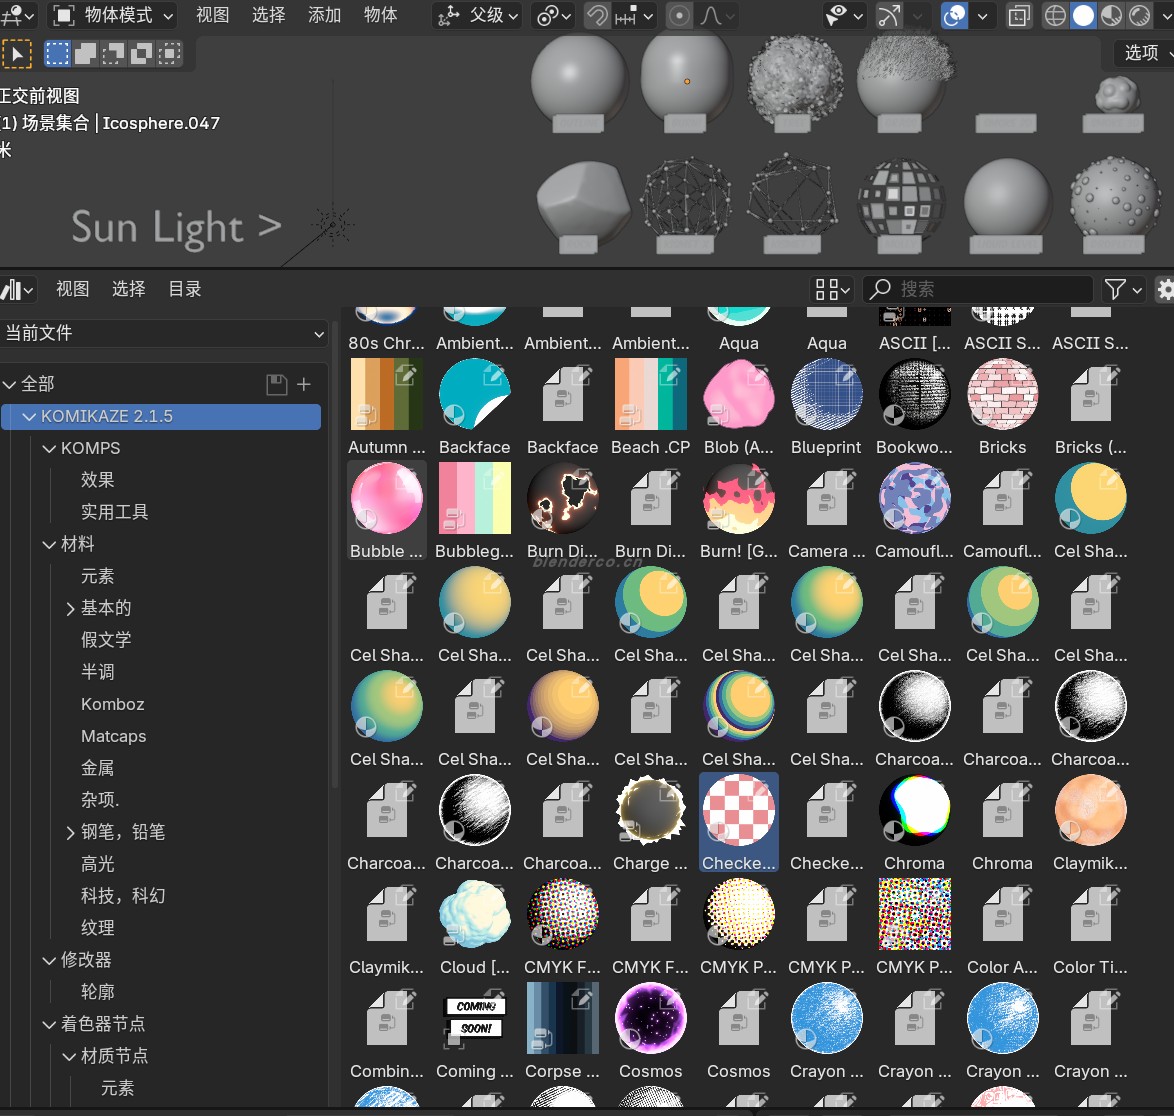Set selection mode to new selection

(58, 53)
